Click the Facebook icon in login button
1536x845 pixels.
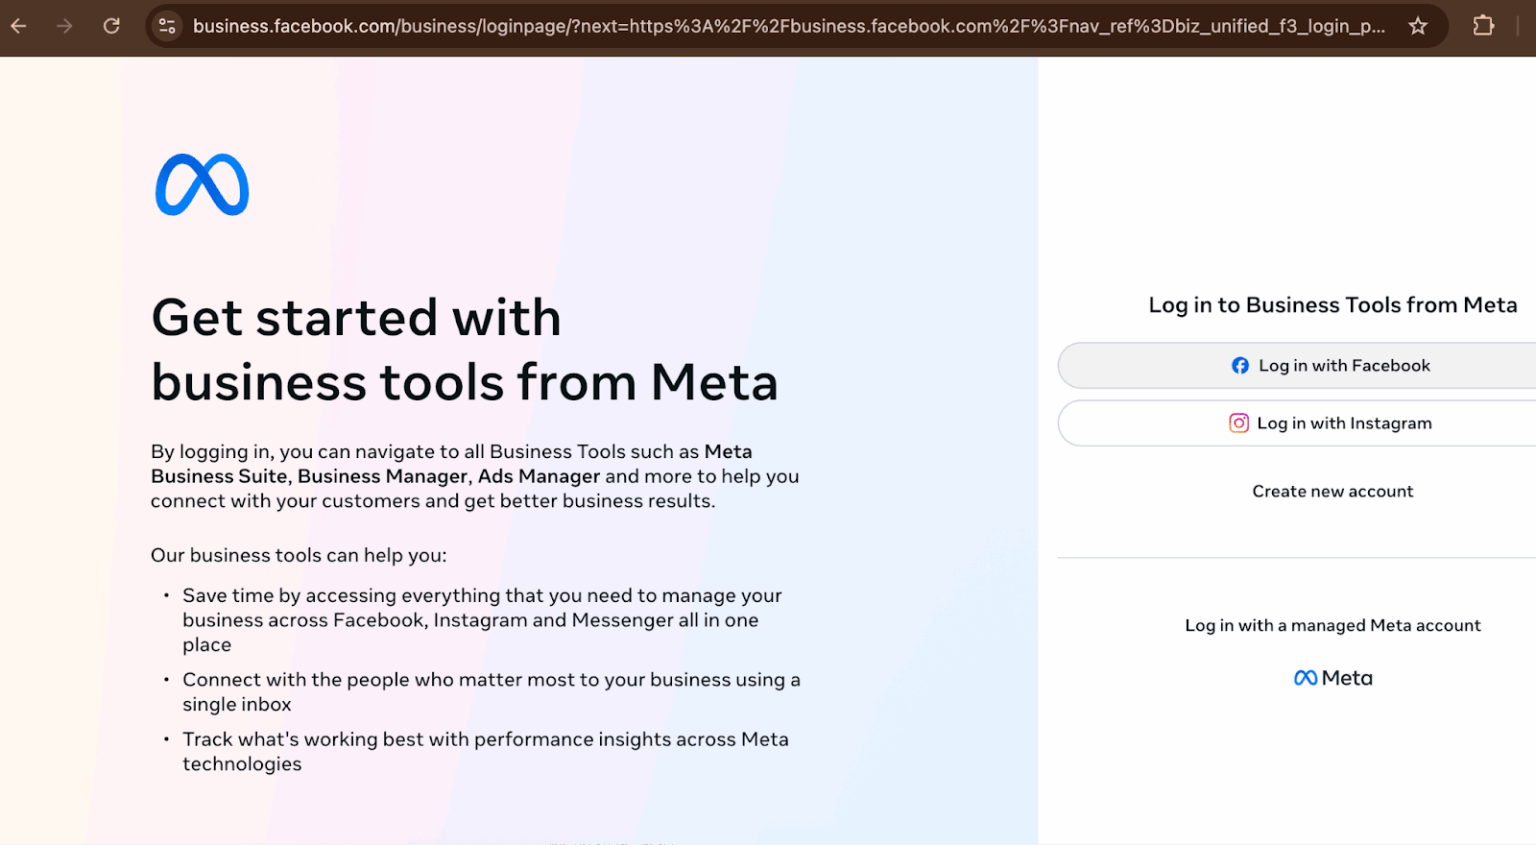(x=1240, y=366)
